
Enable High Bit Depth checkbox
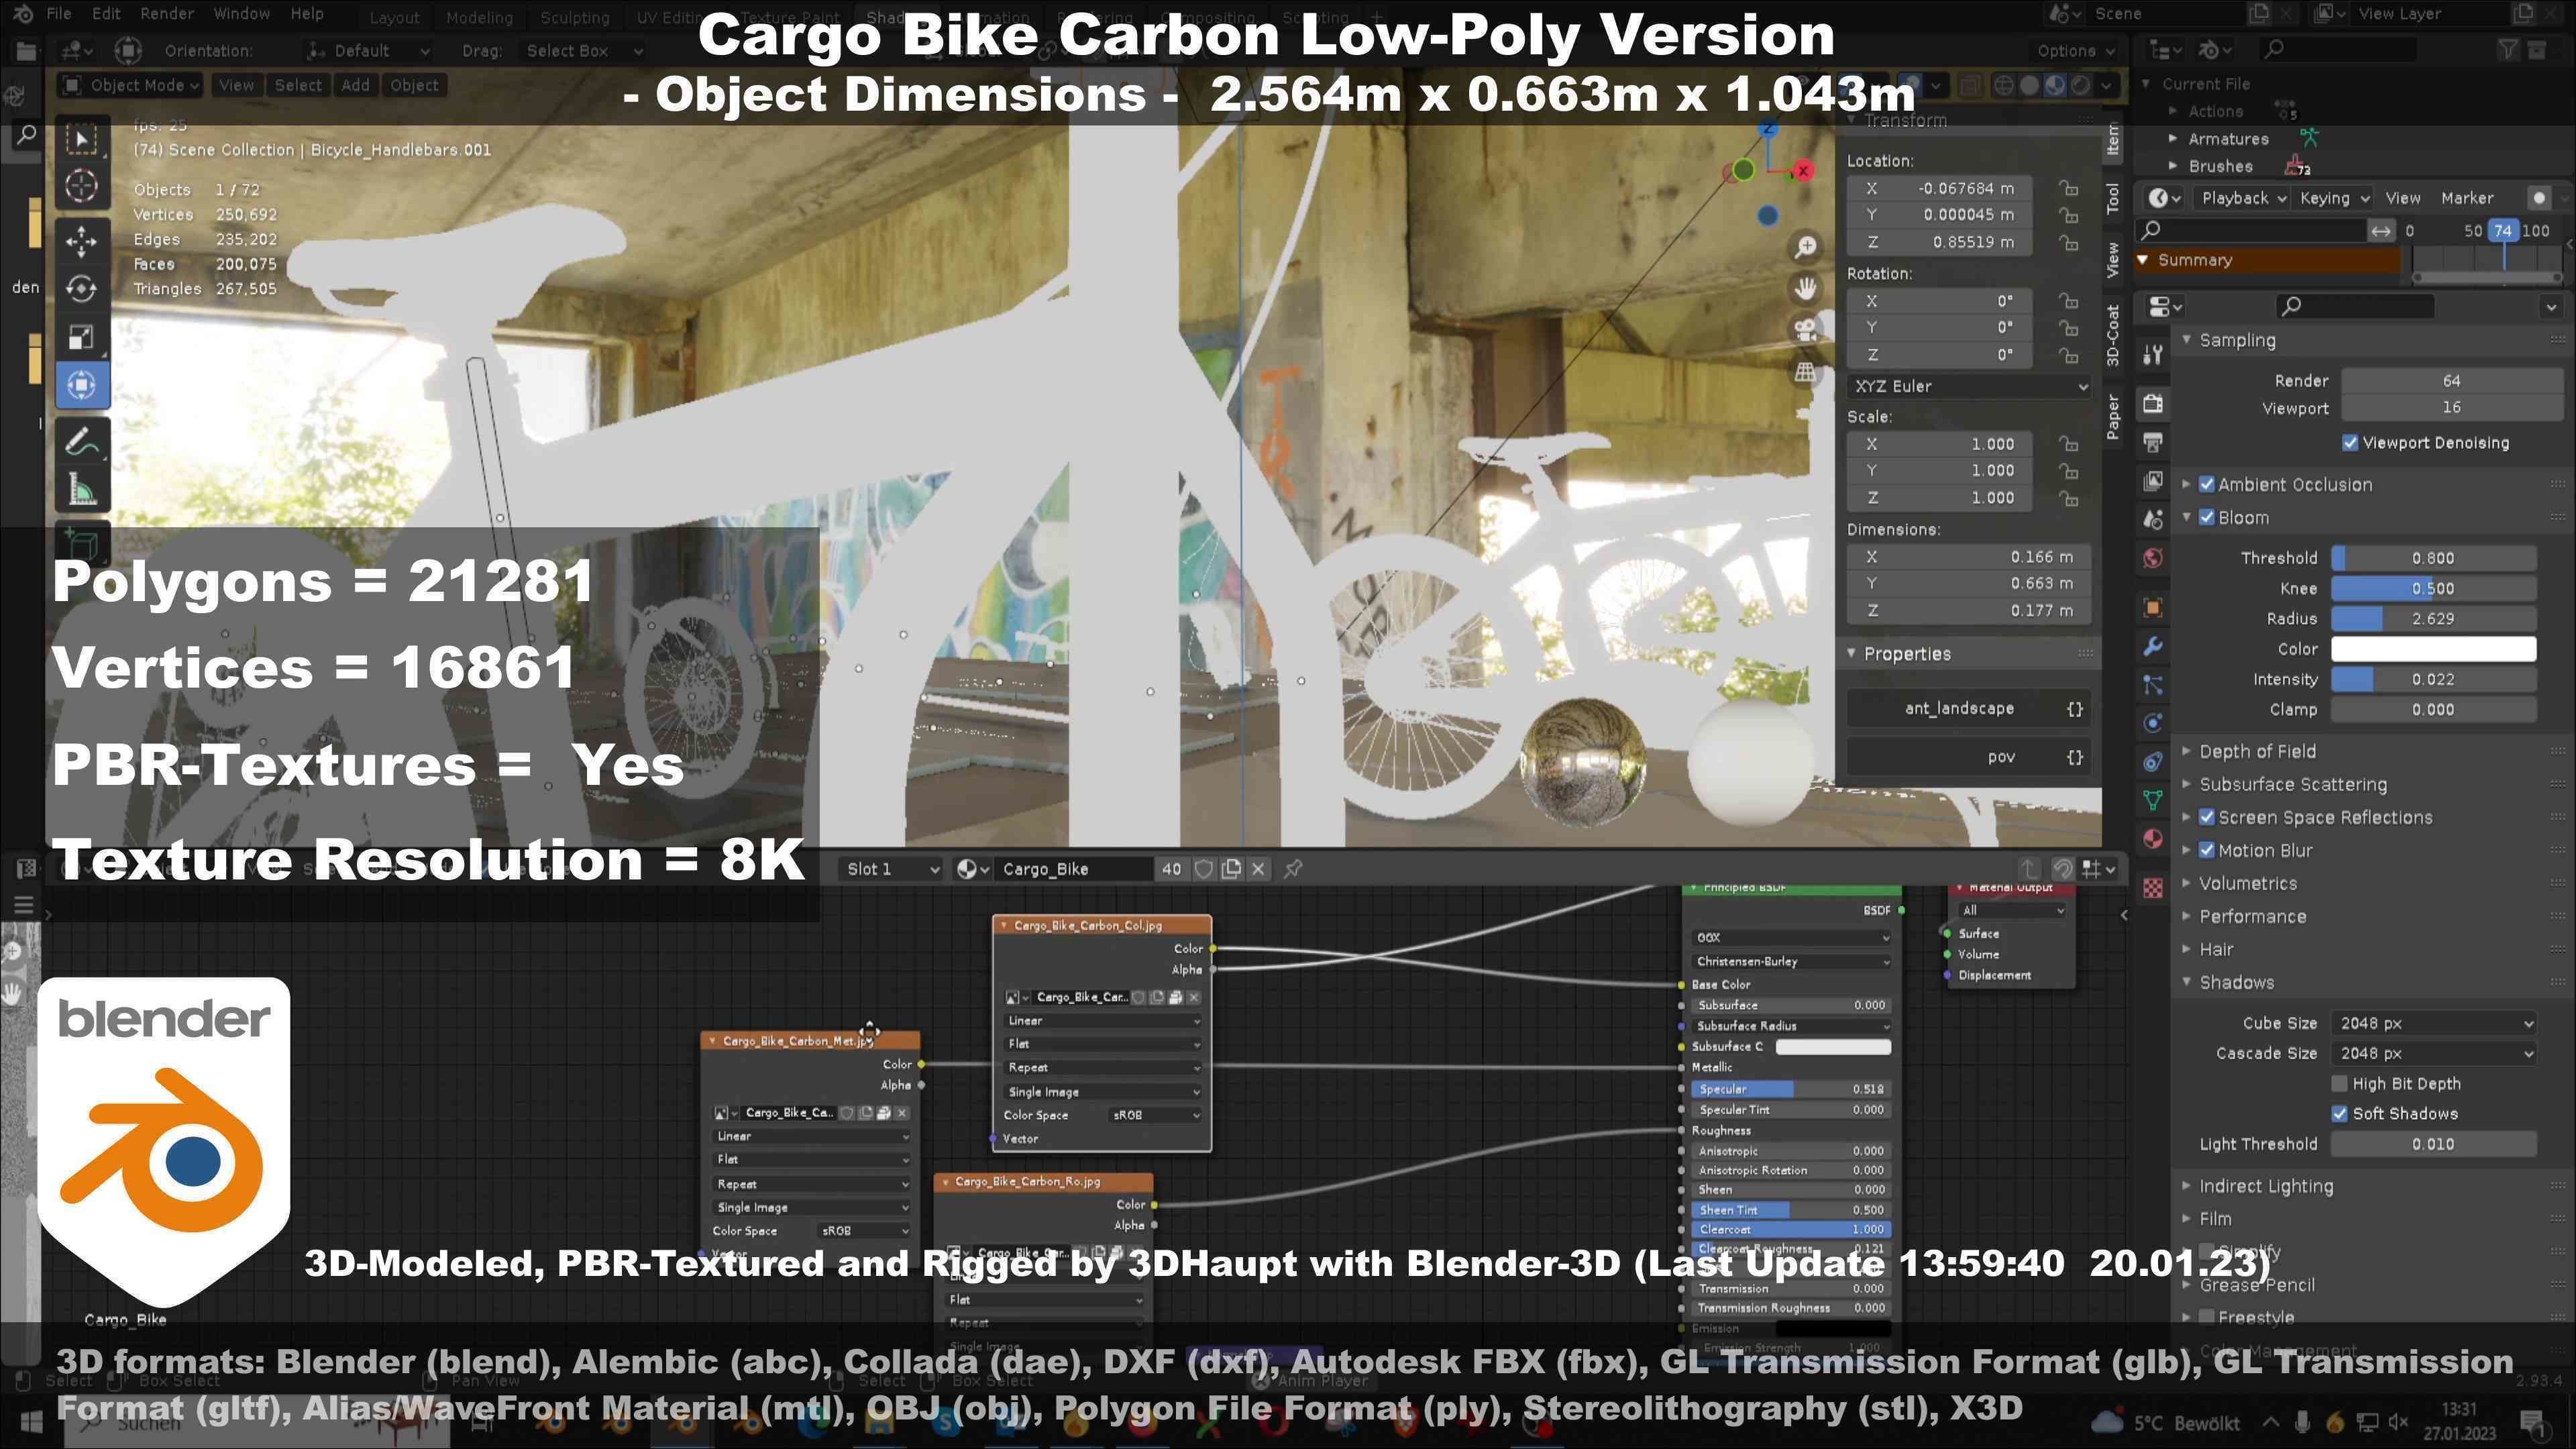tap(2340, 1083)
